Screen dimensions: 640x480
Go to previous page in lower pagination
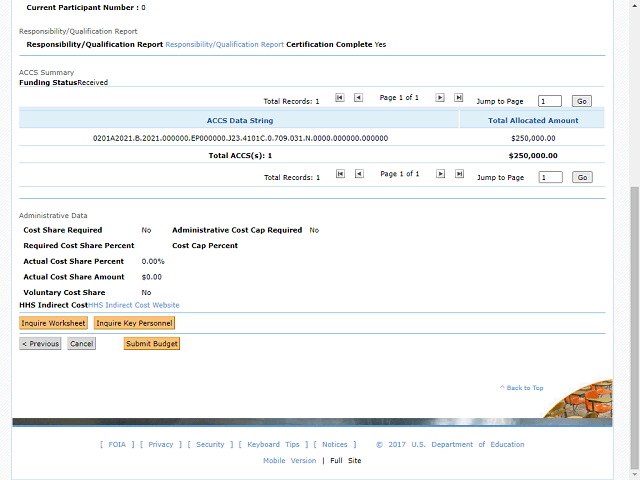click(x=359, y=174)
